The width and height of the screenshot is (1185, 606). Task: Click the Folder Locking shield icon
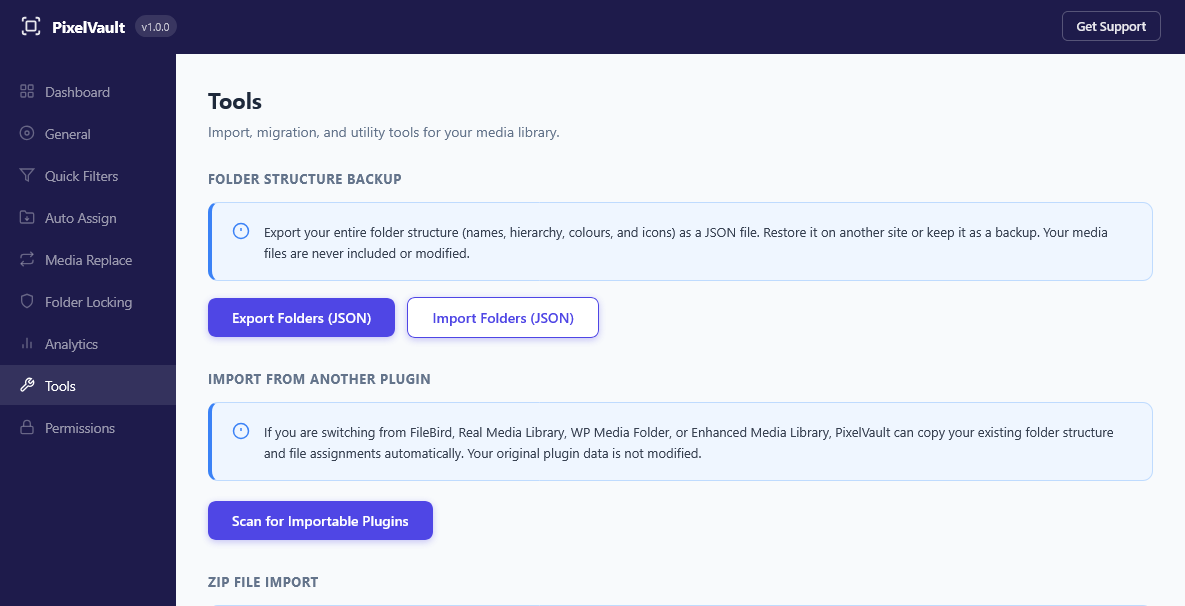pos(27,301)
